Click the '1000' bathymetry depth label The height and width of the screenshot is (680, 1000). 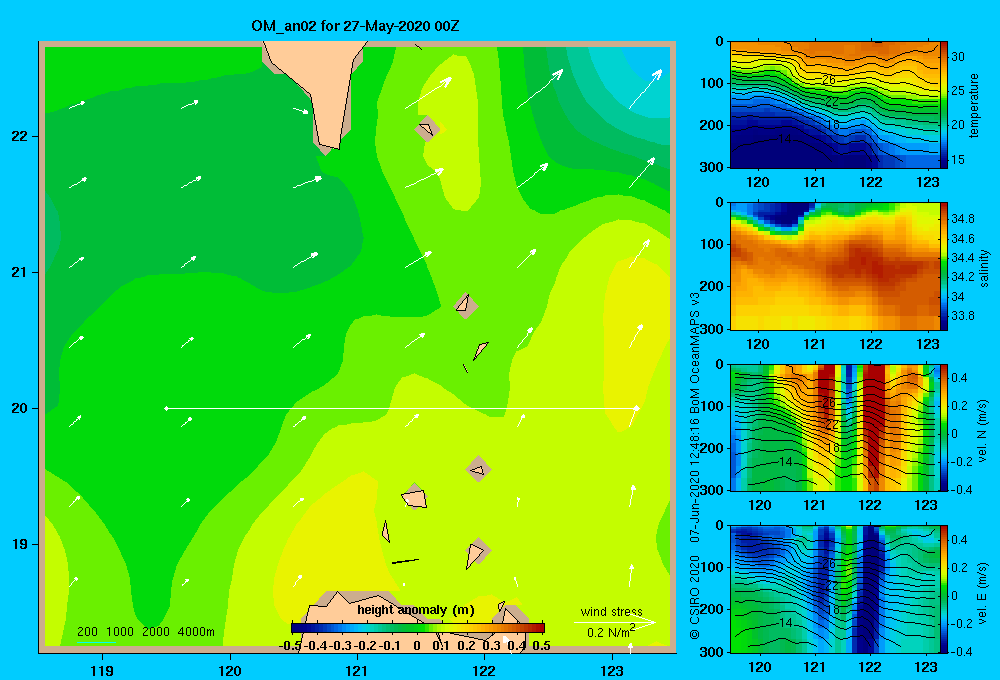pyautogui.click(x=120, y=632)
